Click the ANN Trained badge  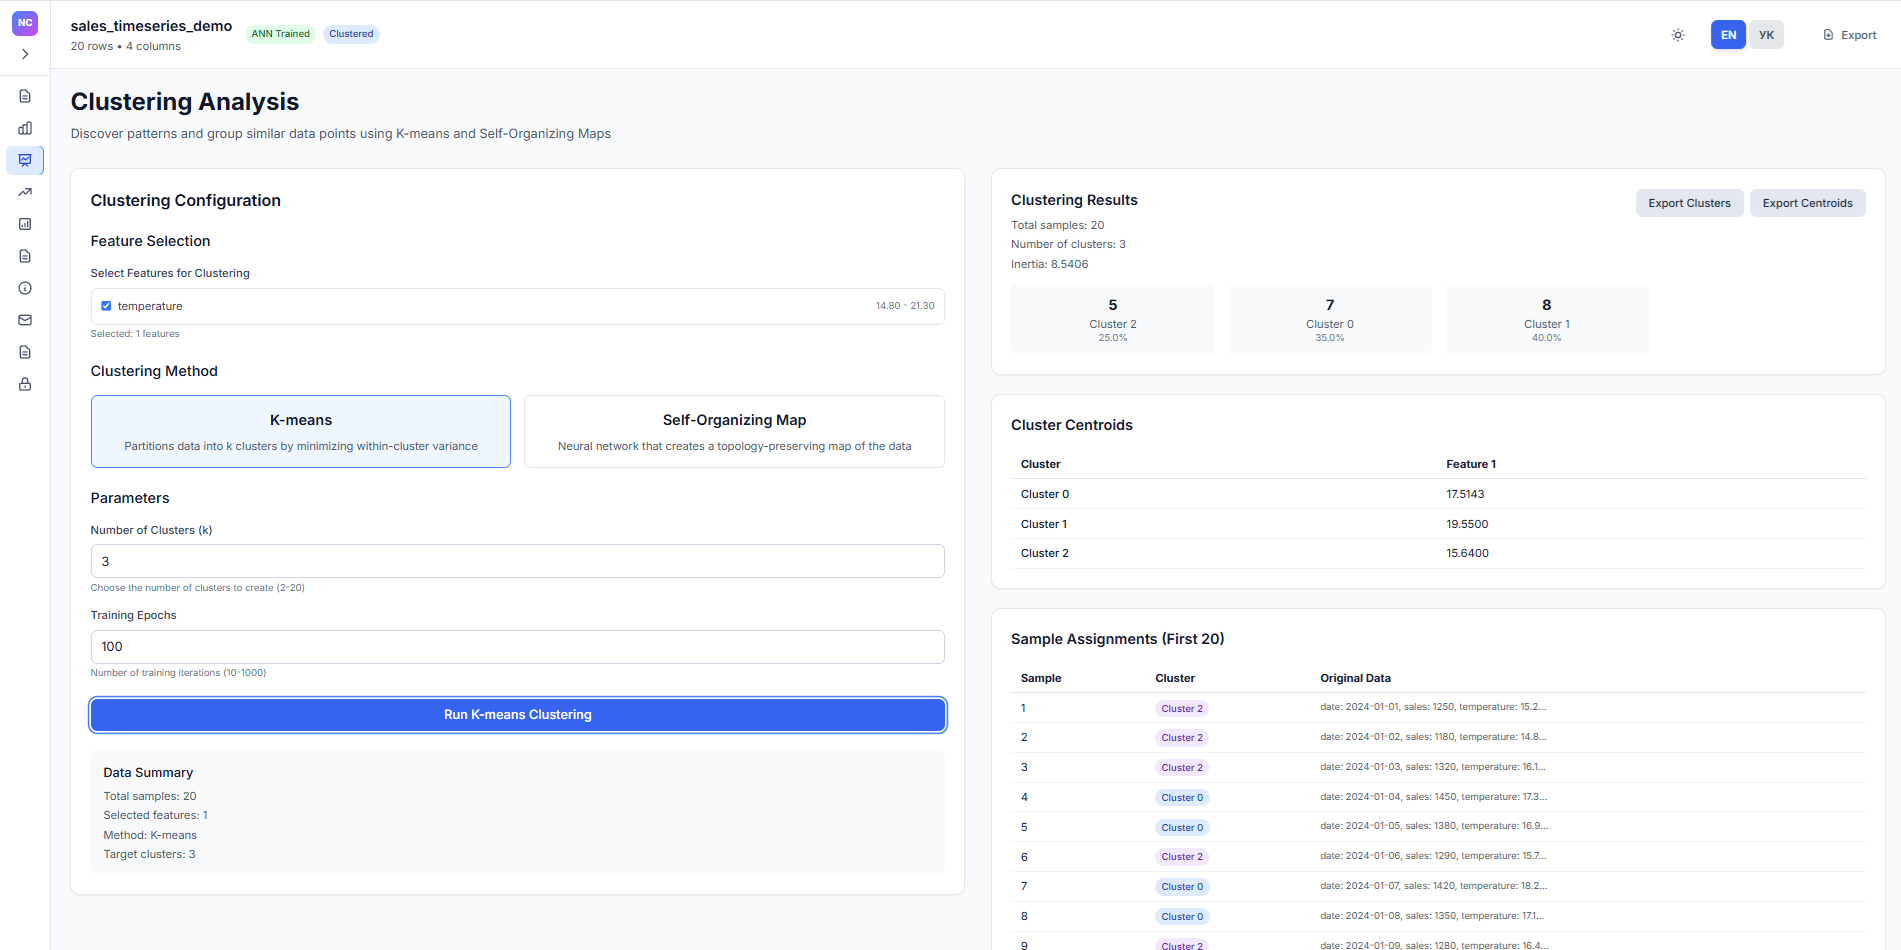click(x=280, y=34)
